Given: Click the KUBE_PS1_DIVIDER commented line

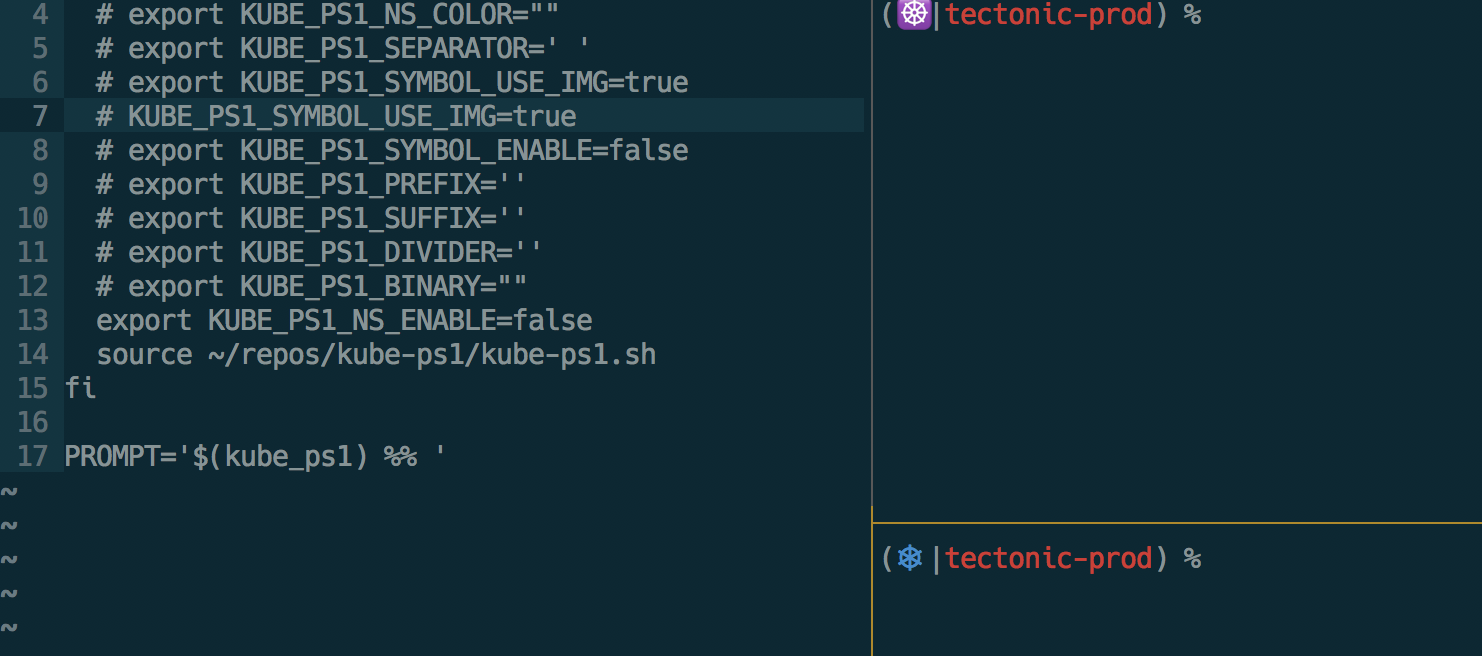Looking at the screenshot, I should coord(320,252).
